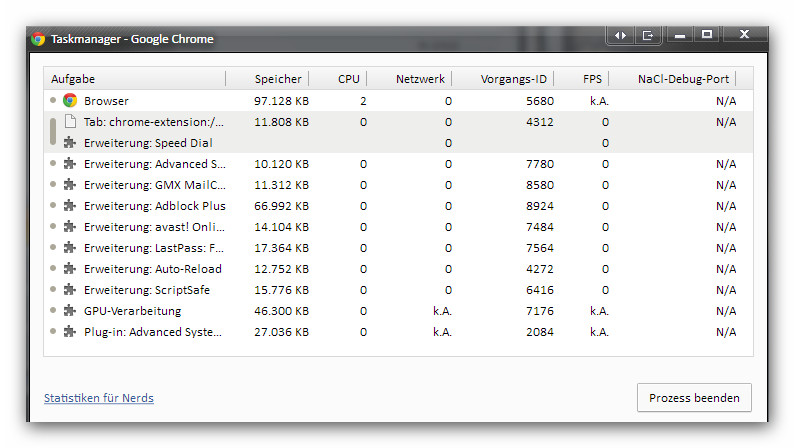Minimize the Taskmanager window
Viewport: 795px width, 448px height.
680,35
